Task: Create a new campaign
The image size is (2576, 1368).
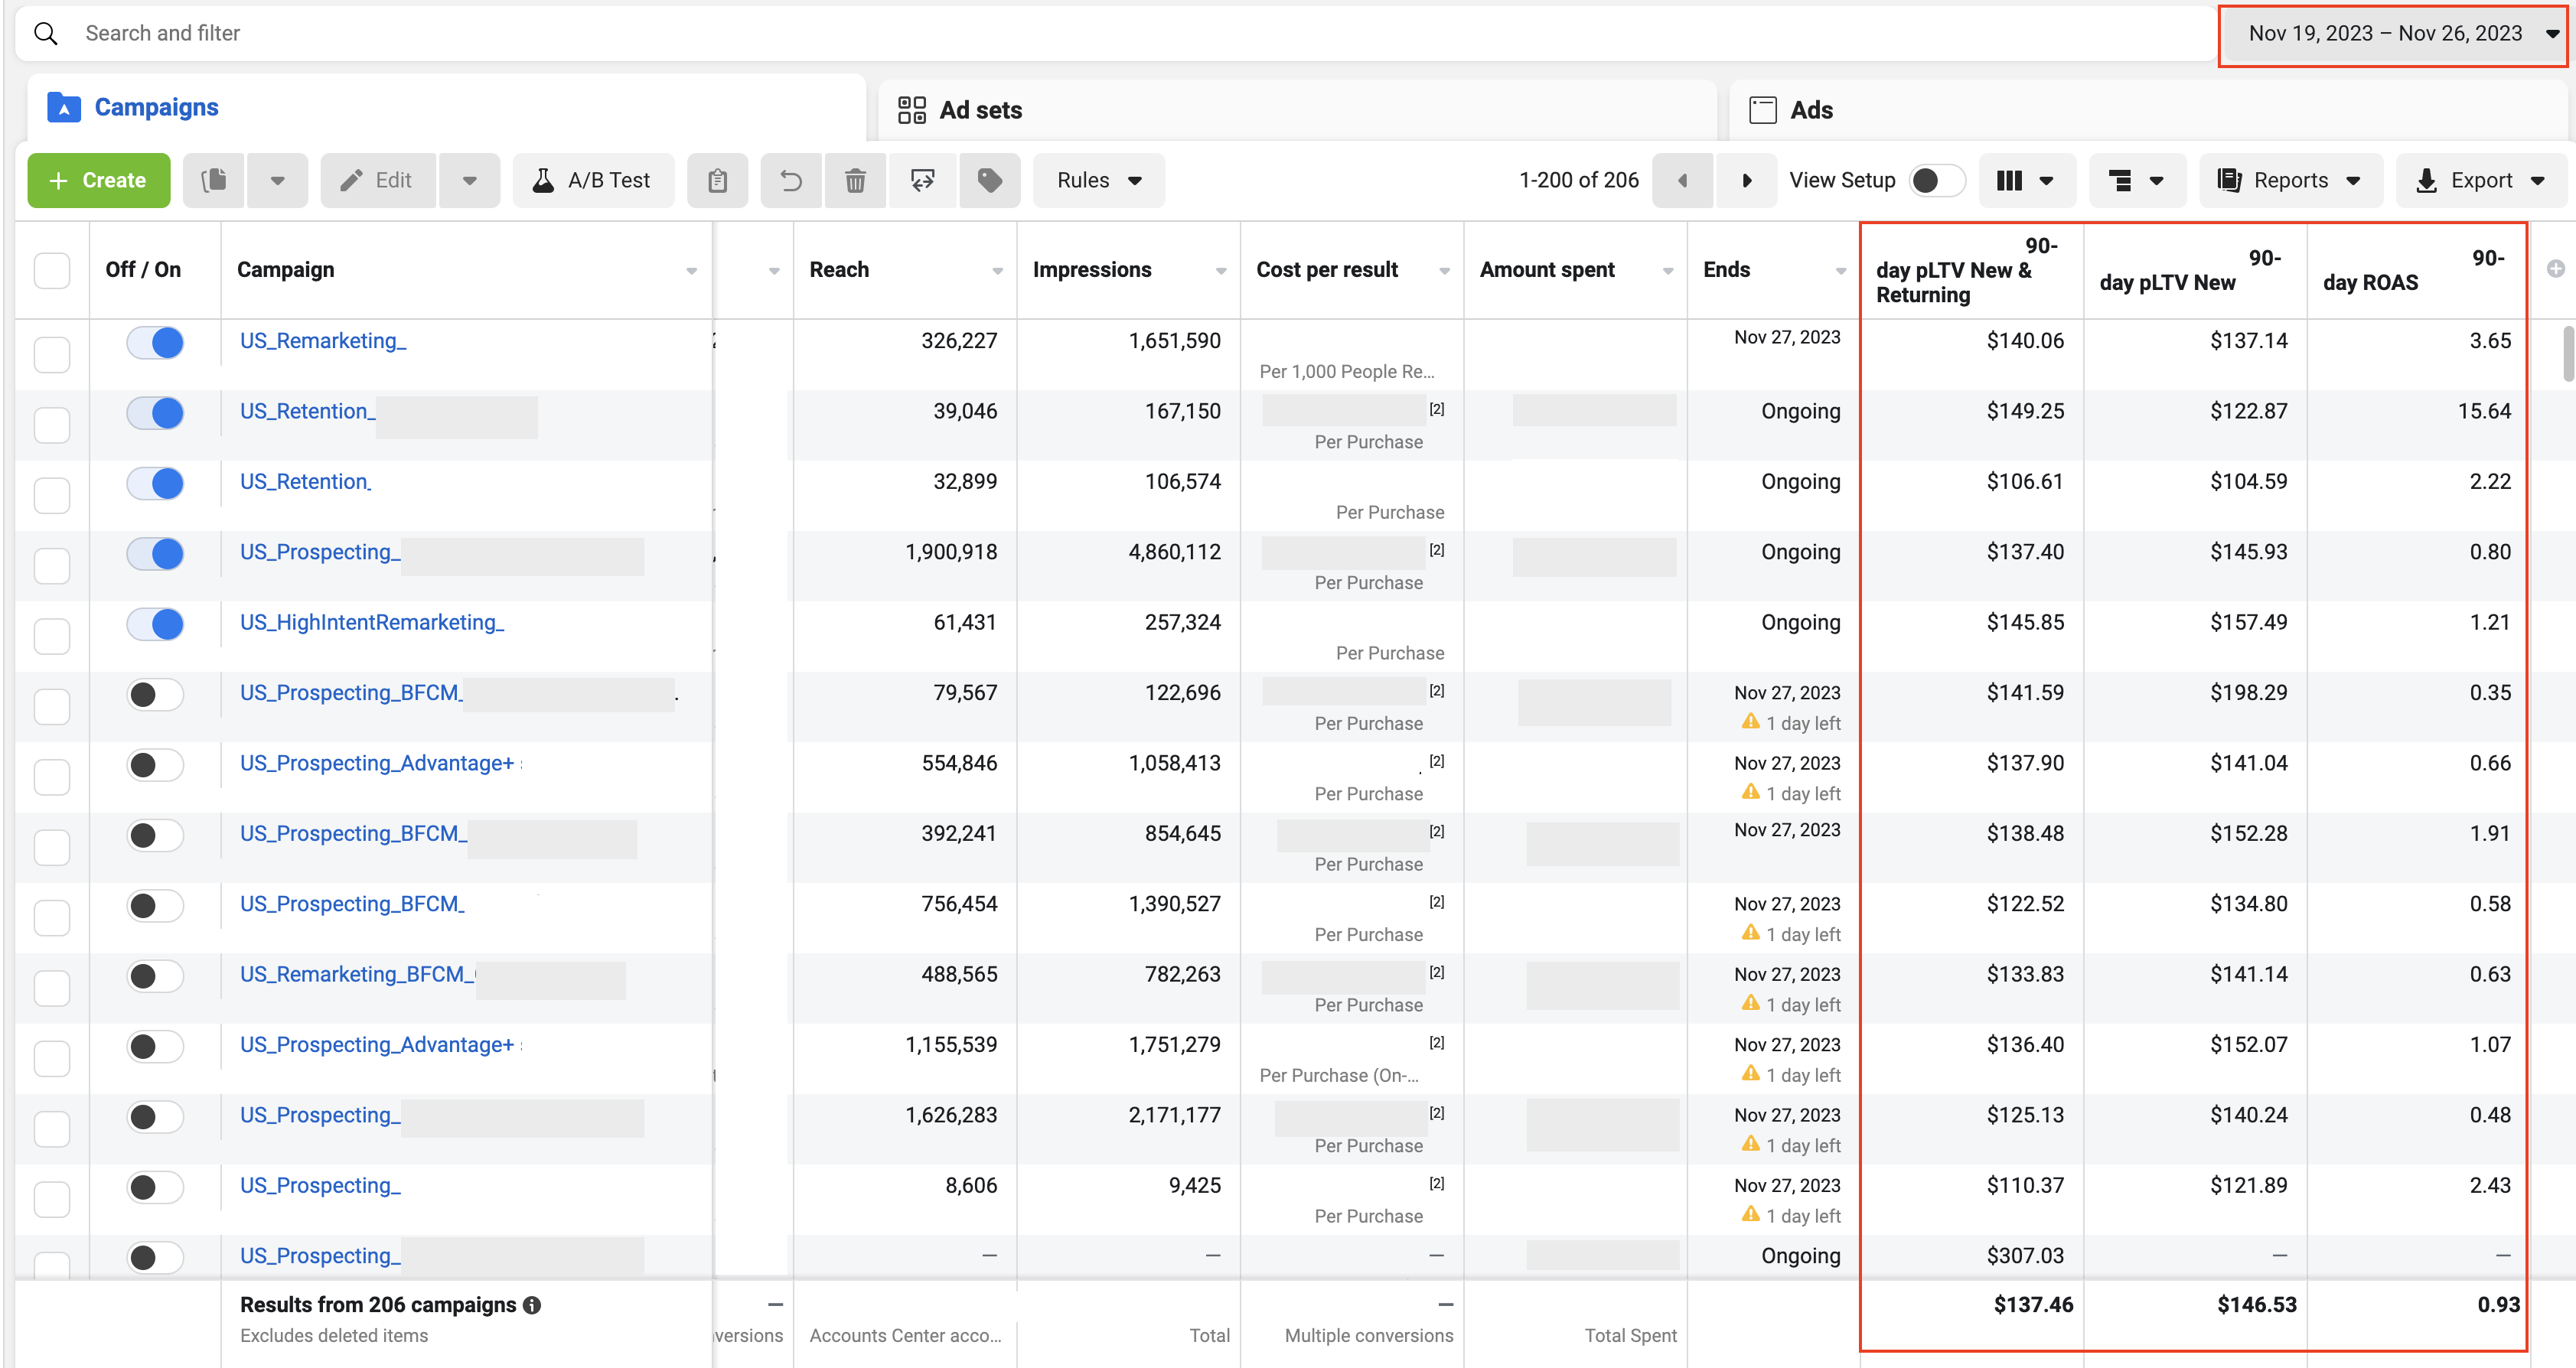Action: click(x=99, y=180)
